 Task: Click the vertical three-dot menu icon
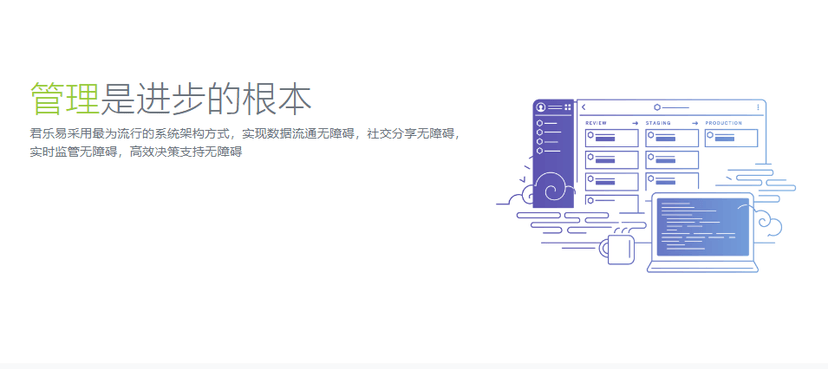758,107
